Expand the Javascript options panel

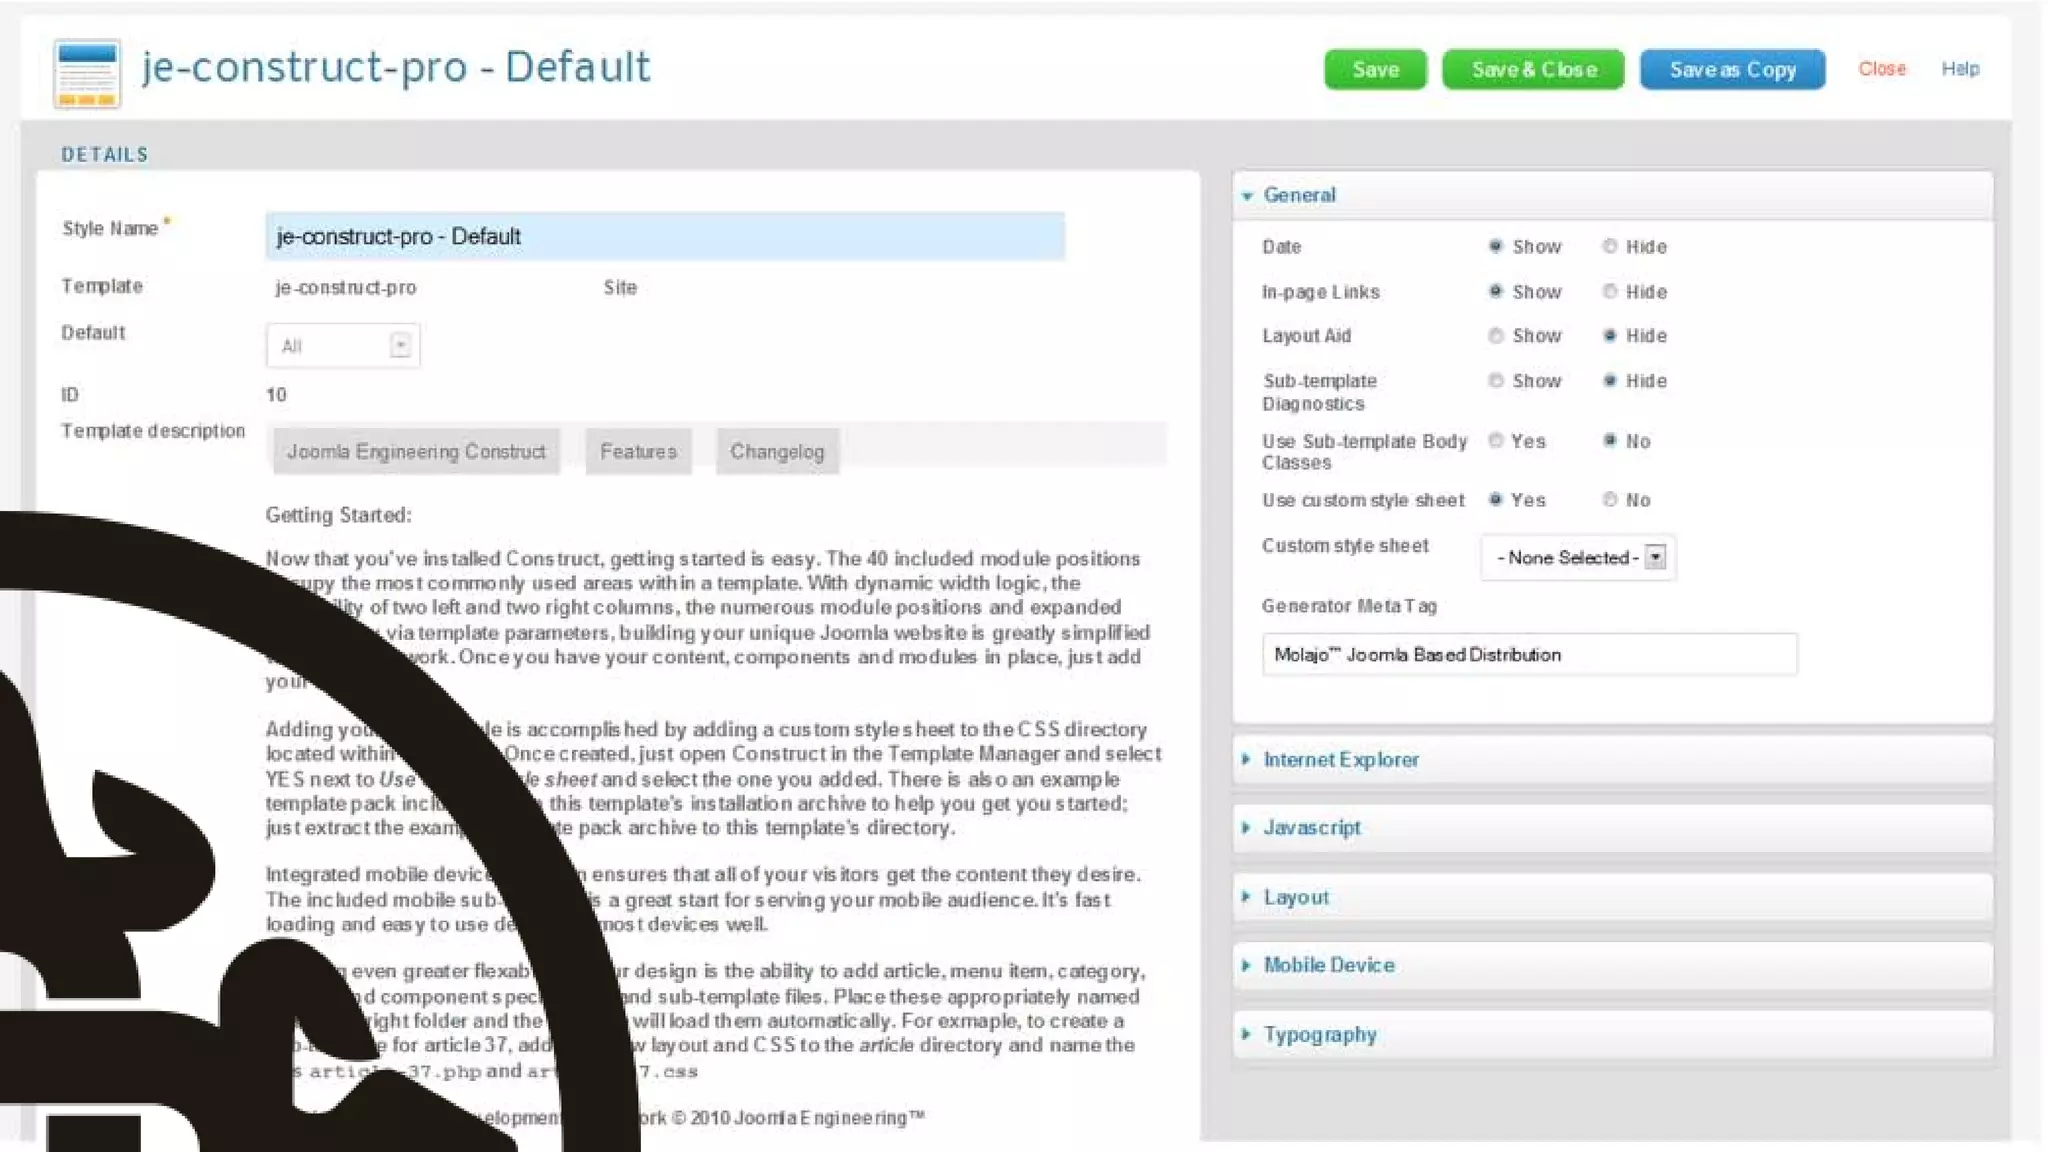tap(1311, 828)
